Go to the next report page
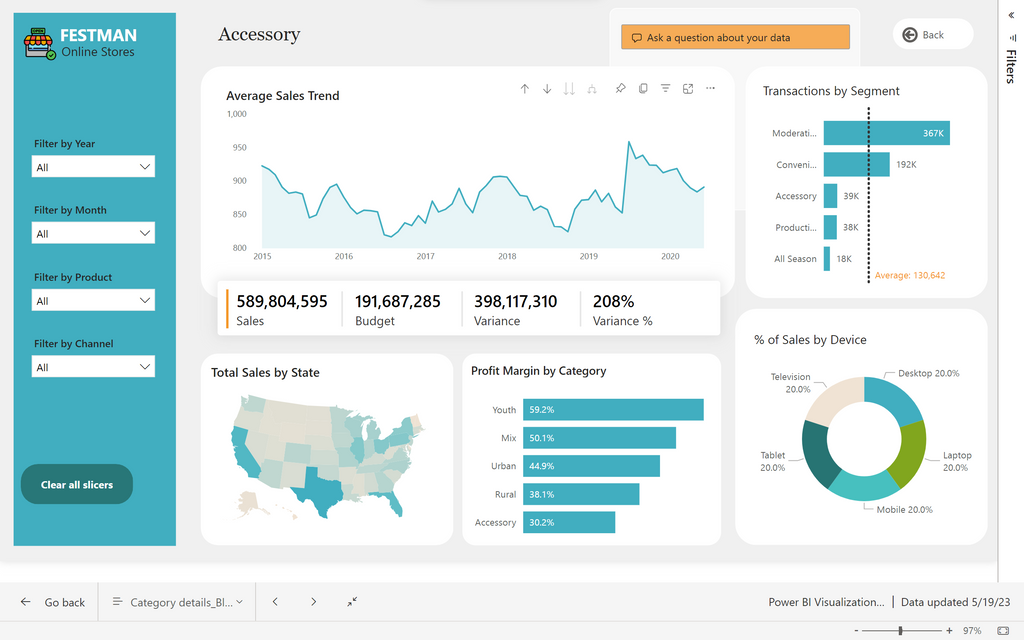Viewport: 1024px width, 640px height. 313,602
